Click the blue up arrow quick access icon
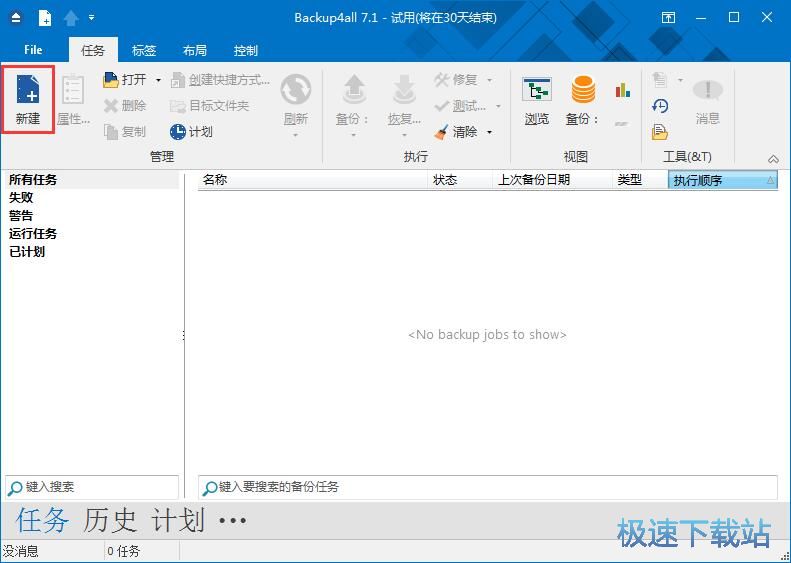791x563 pixels. coord(71,18)
